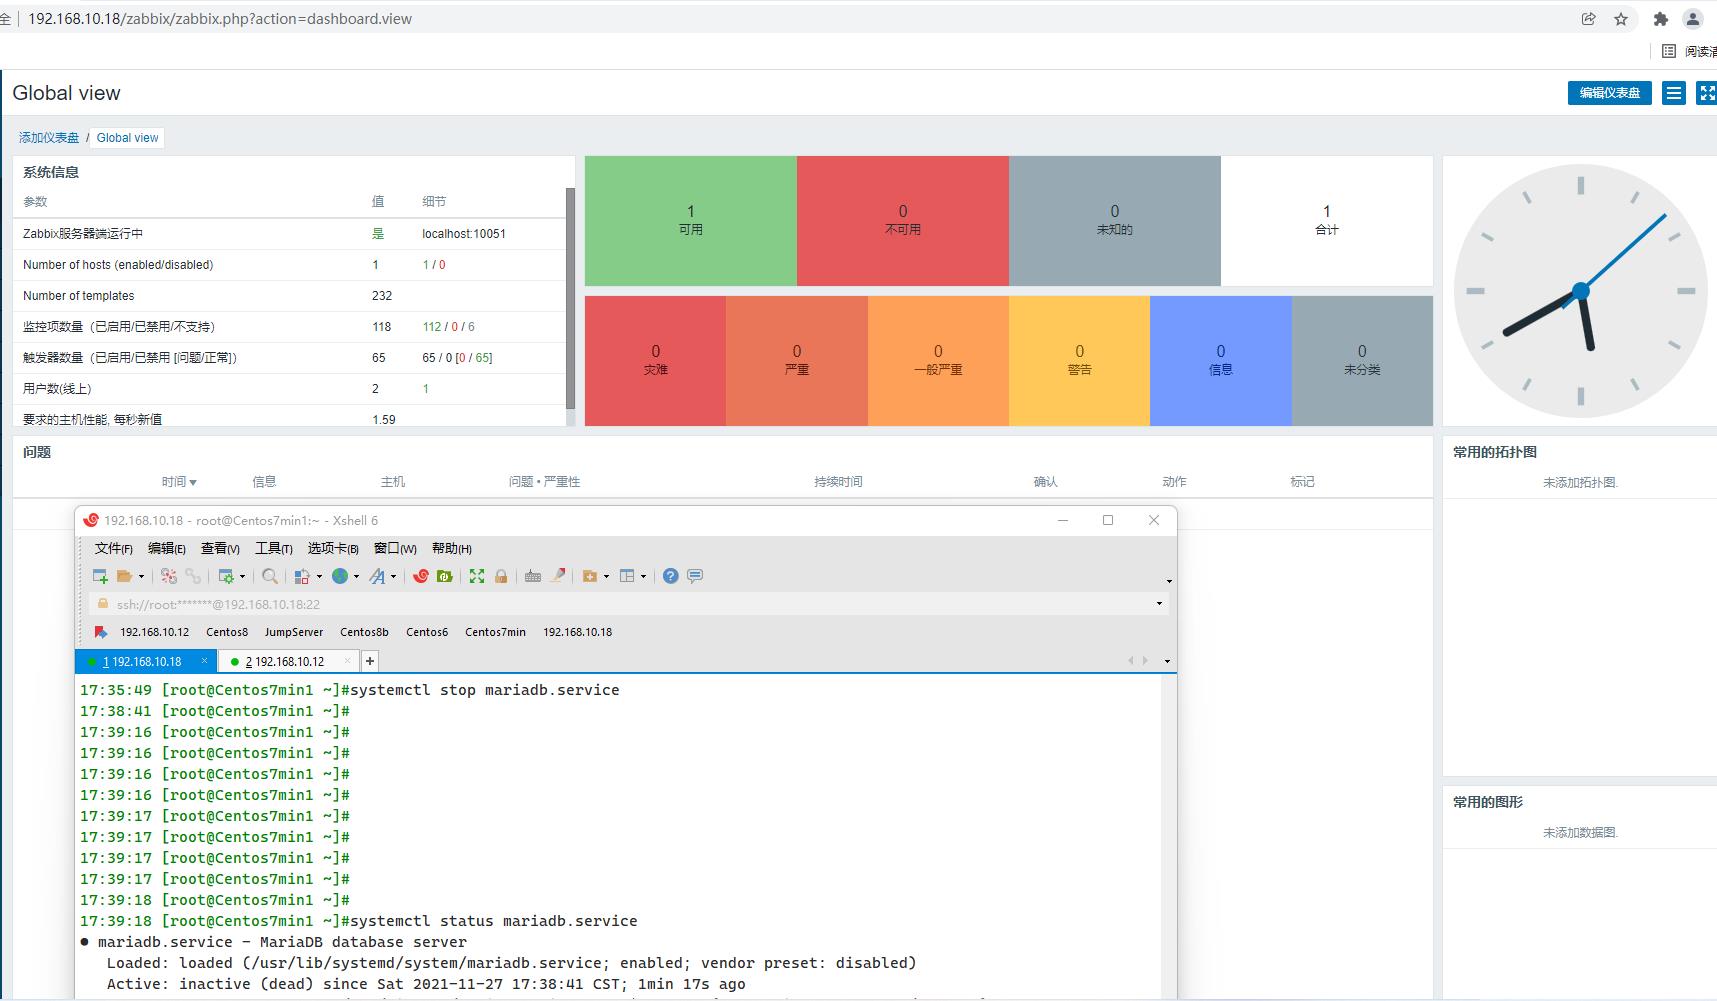Click the browser share page icon
This screenshot has width=1717, height=1001.
[x=1588, y=19]
